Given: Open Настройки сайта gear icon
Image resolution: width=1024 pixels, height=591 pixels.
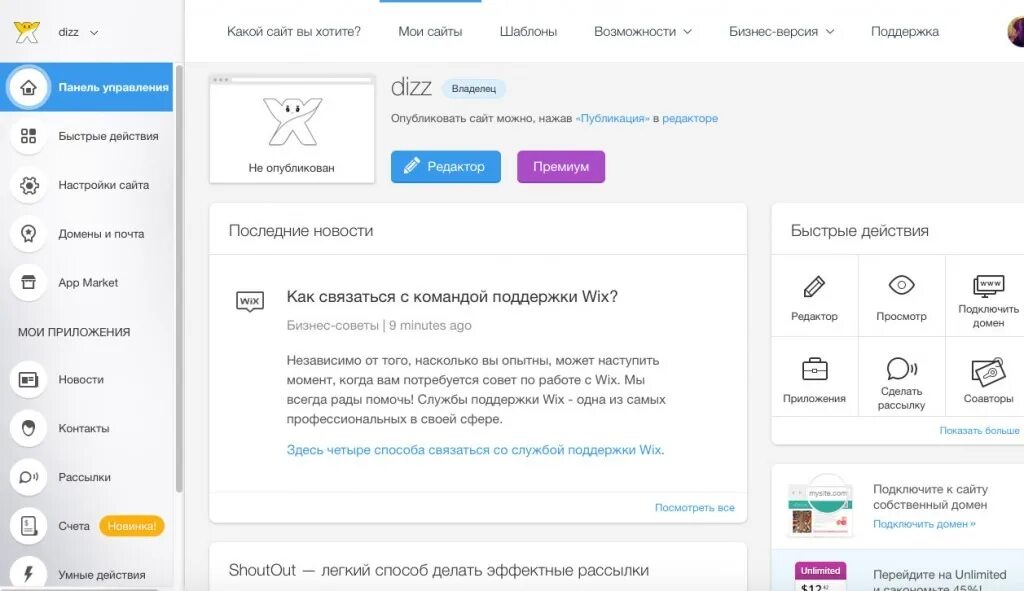Looking at the screenshot, I should [x=27, y=185].
